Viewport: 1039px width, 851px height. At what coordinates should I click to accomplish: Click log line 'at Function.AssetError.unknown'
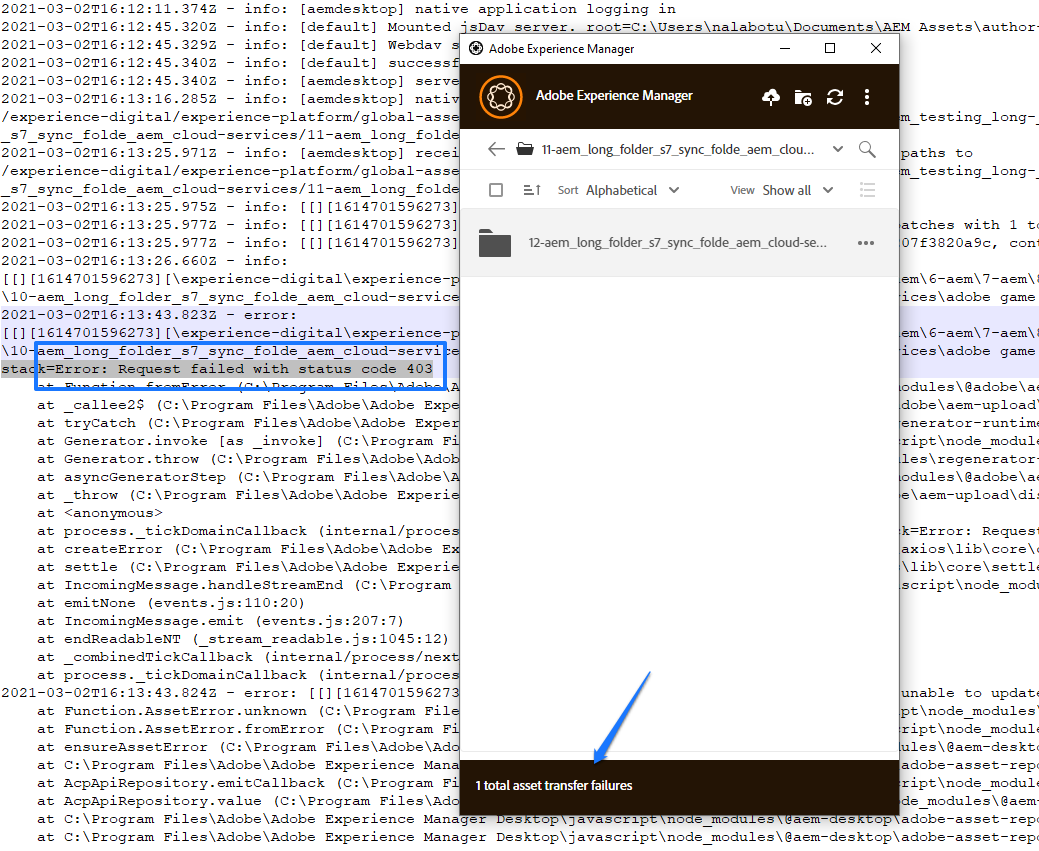(248, 711)
